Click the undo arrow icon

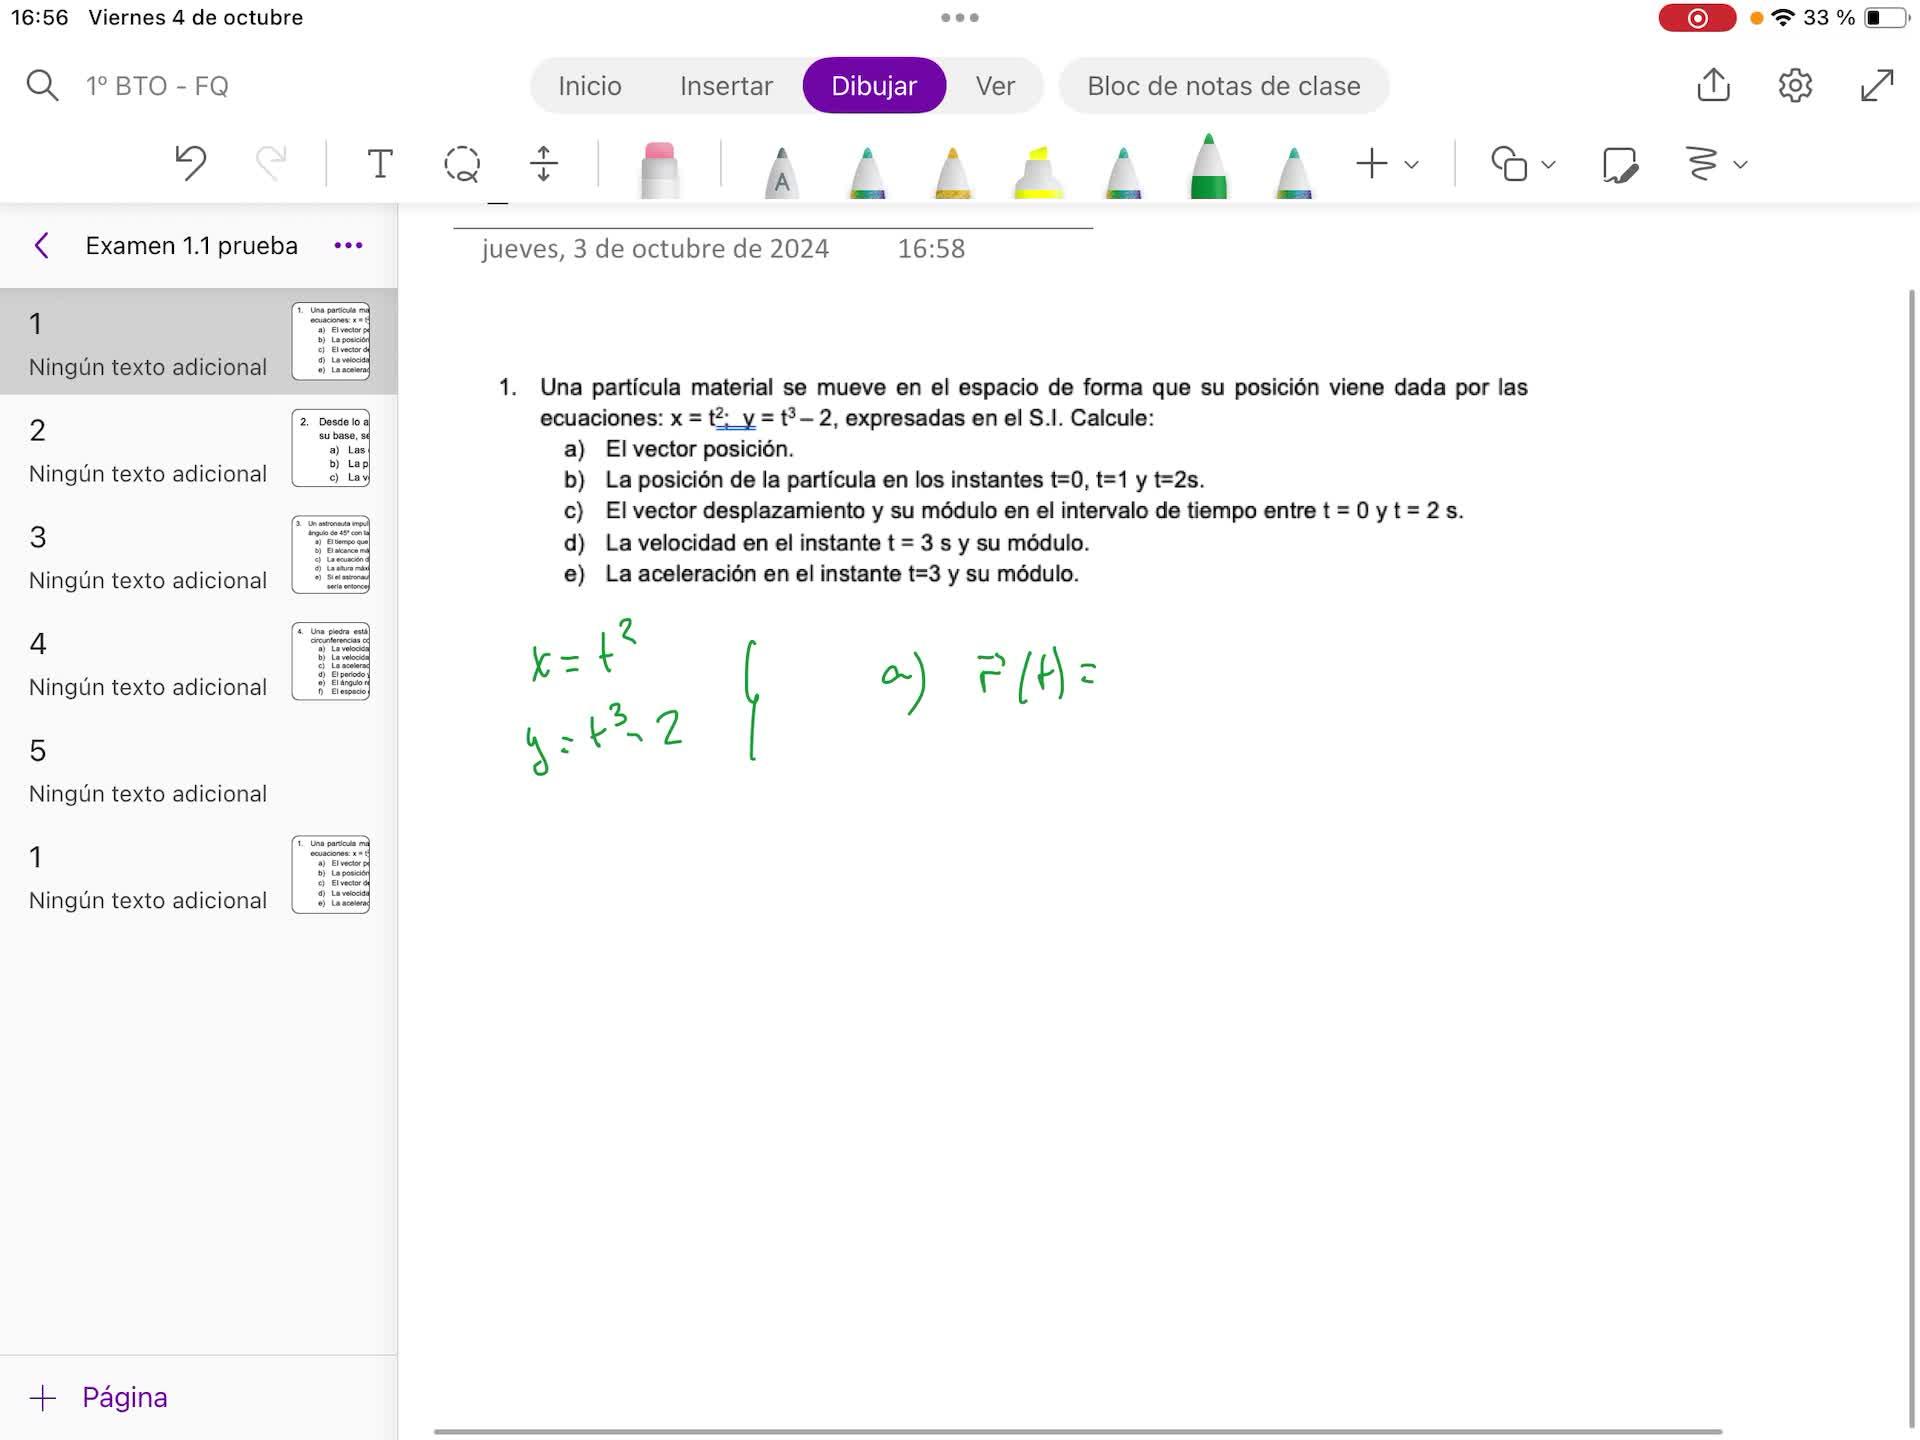tap(190, 163)
